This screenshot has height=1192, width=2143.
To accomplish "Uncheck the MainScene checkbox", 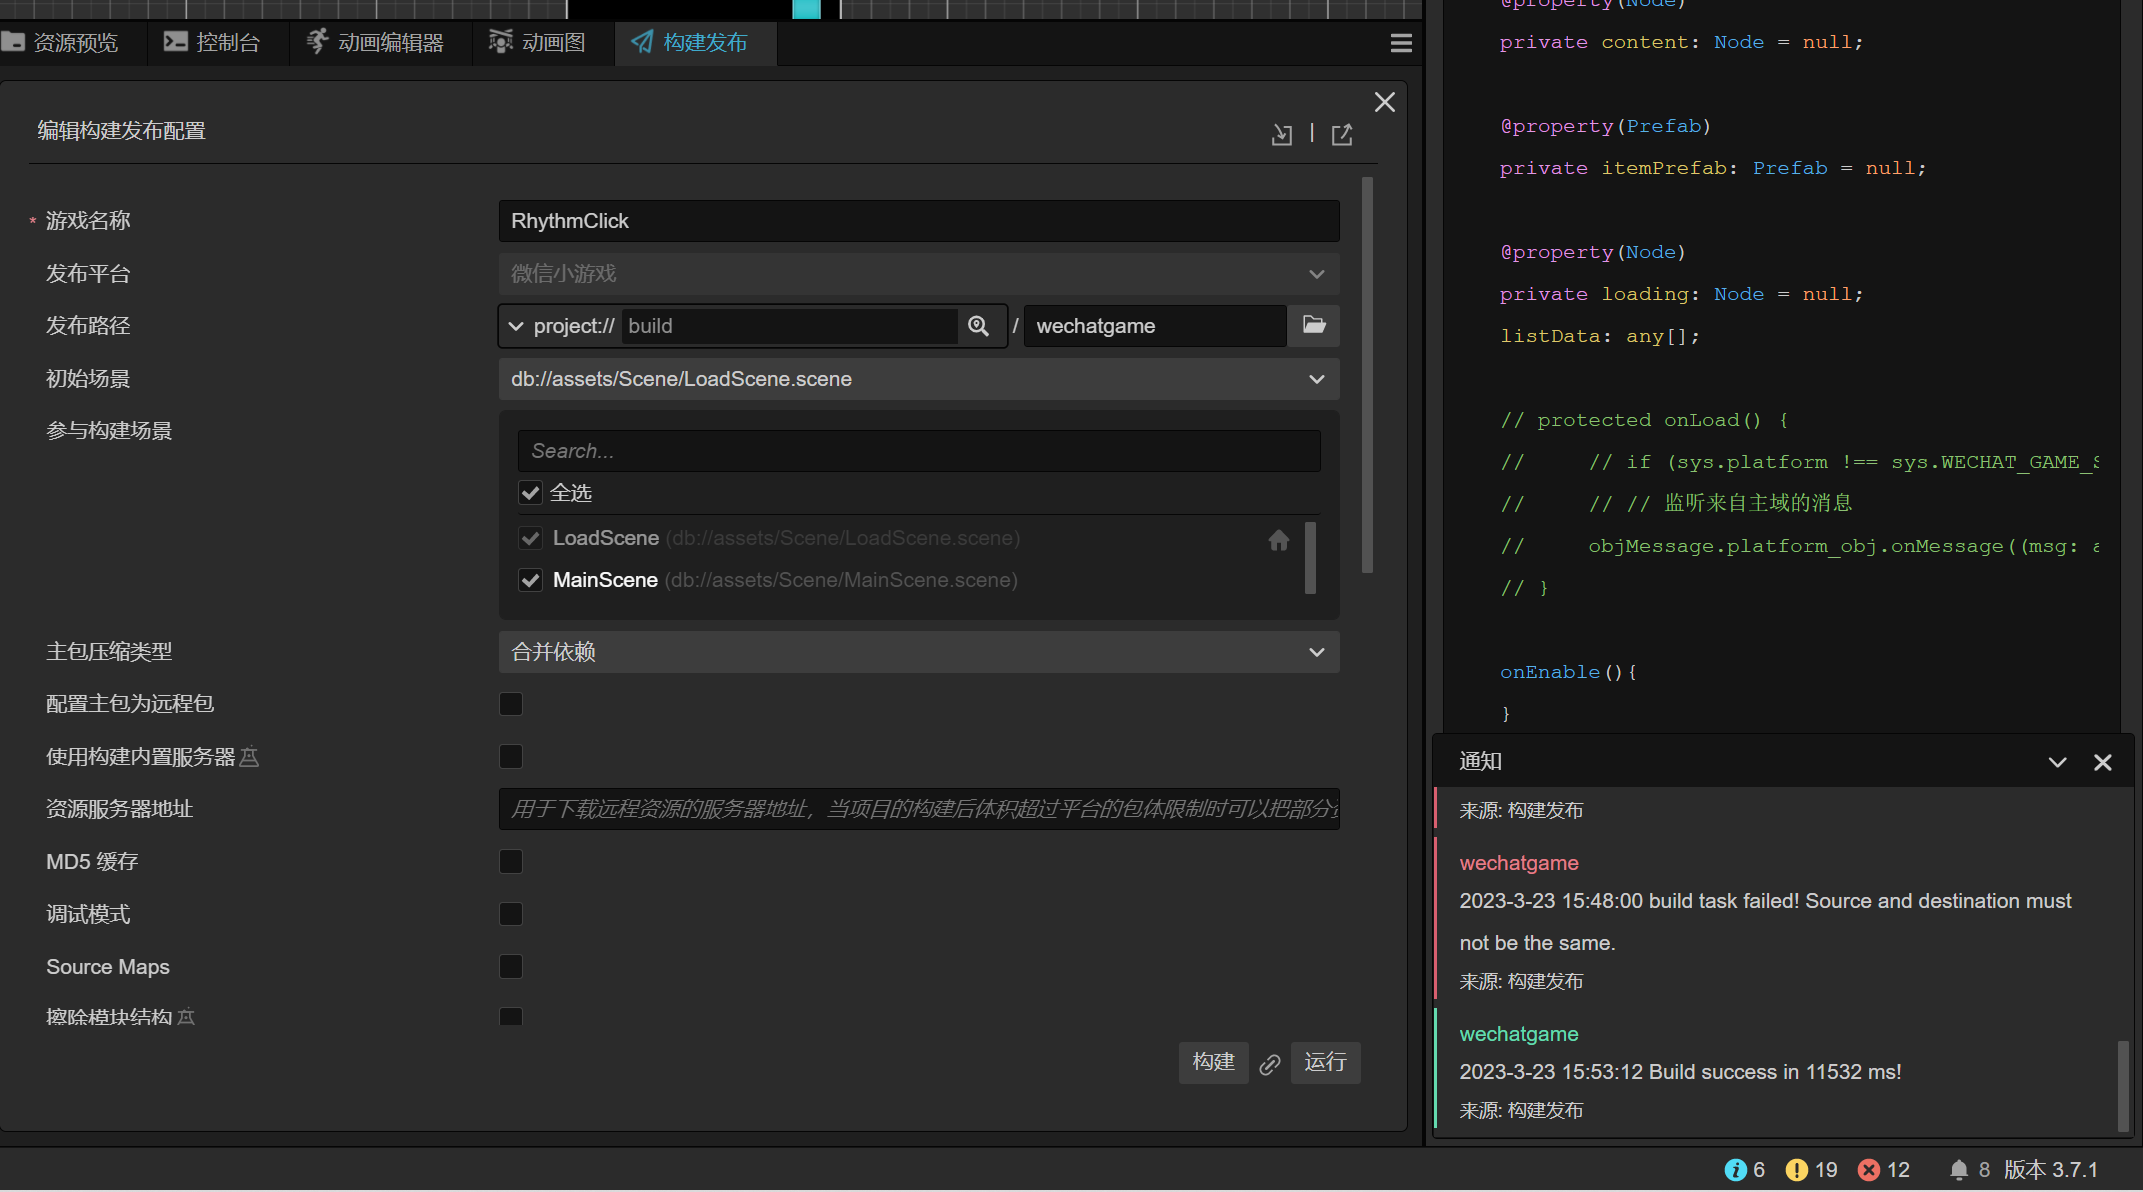I will pyautogui.click(x=530, y=580).
